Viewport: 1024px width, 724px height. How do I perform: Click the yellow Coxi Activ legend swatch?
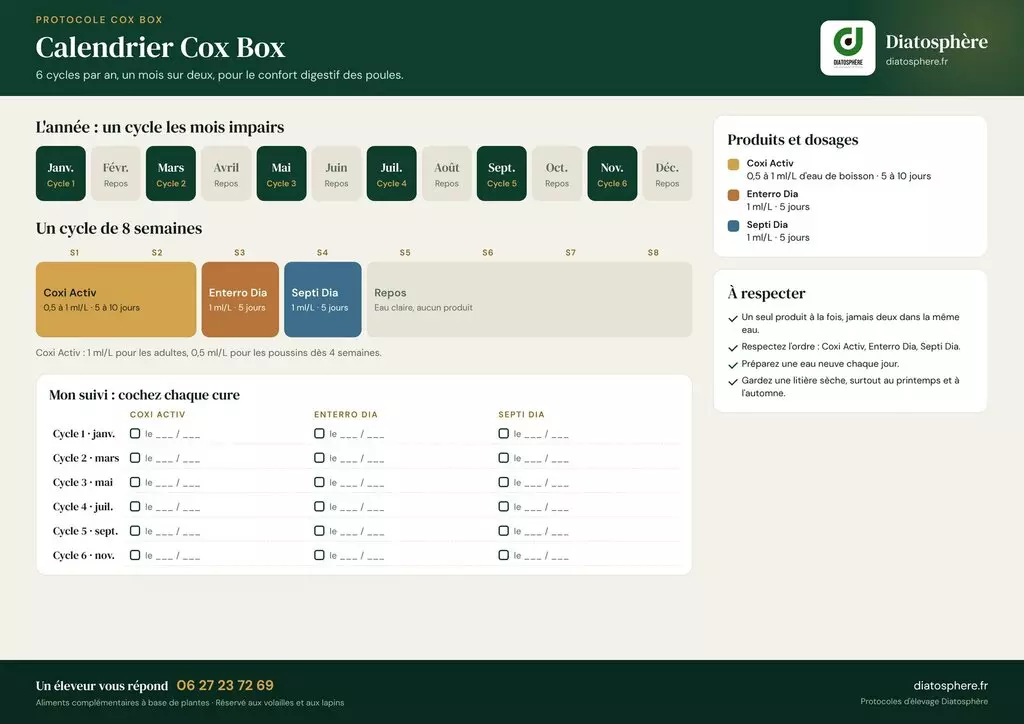pyautogui.click(x=733, y=165)
